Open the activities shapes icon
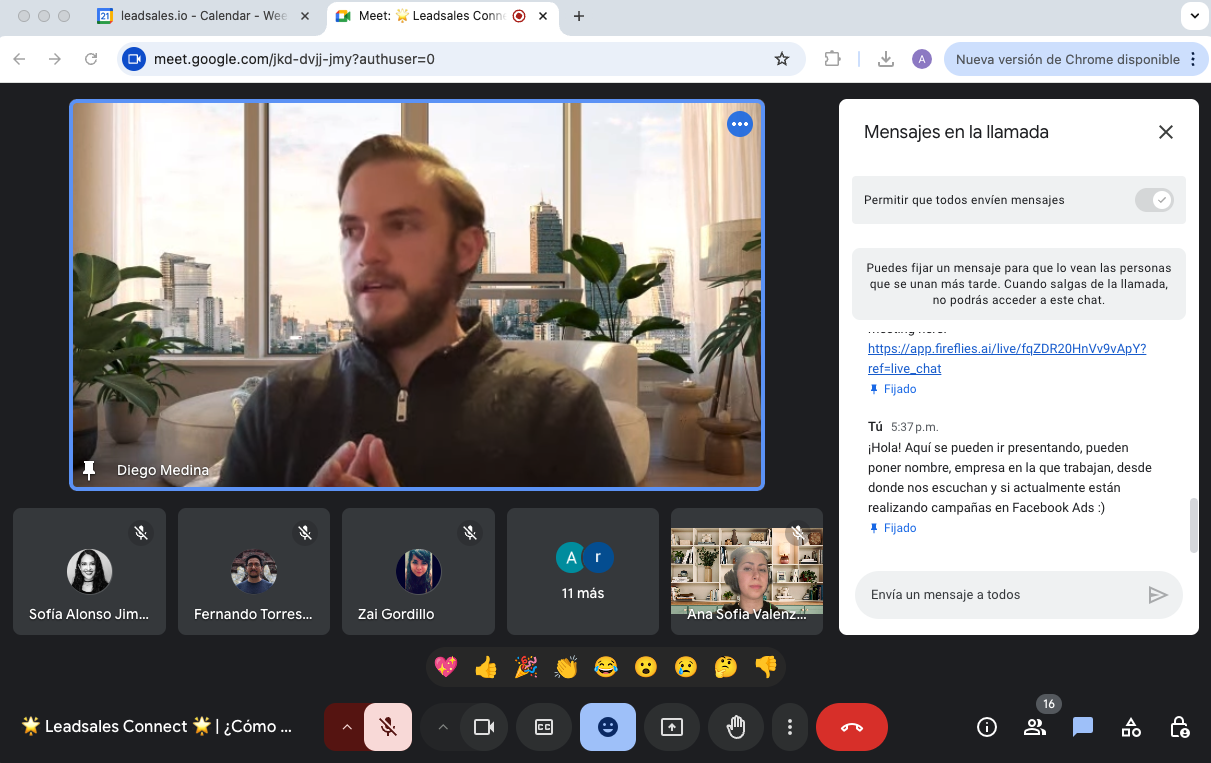 (x=1131, y=727)
